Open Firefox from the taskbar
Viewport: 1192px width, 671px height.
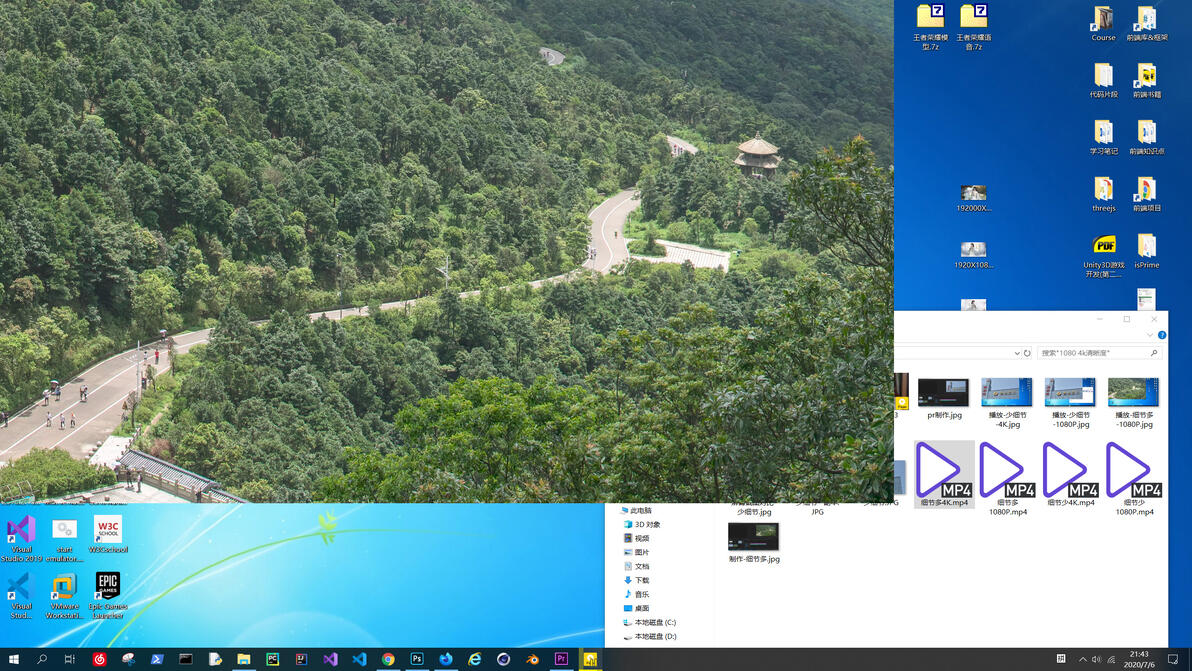tap(445, 659)
